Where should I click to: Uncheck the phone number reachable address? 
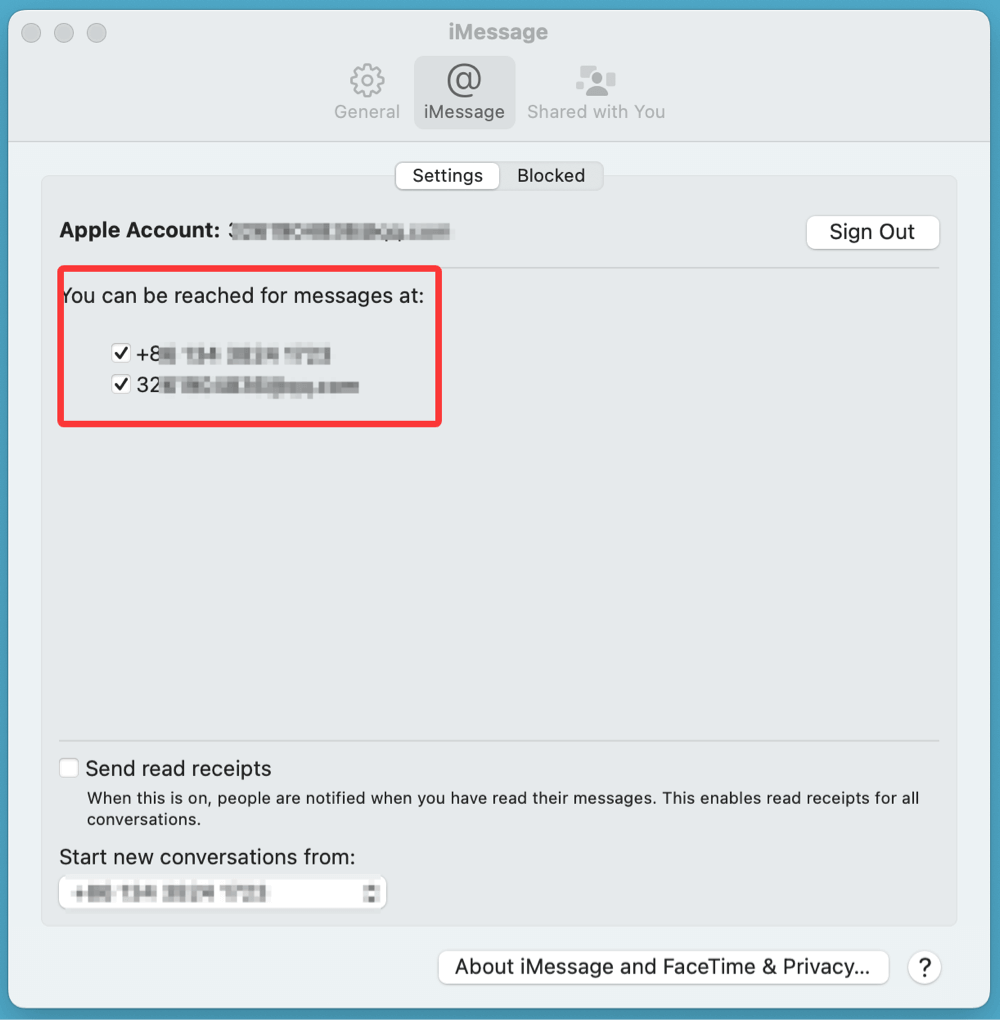tap(120, 352)
